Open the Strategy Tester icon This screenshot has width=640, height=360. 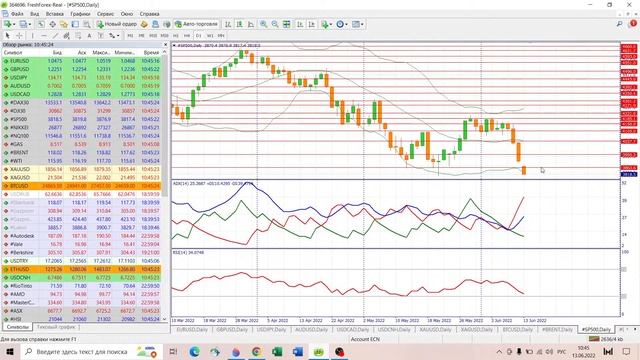click(x=87, y=24)
